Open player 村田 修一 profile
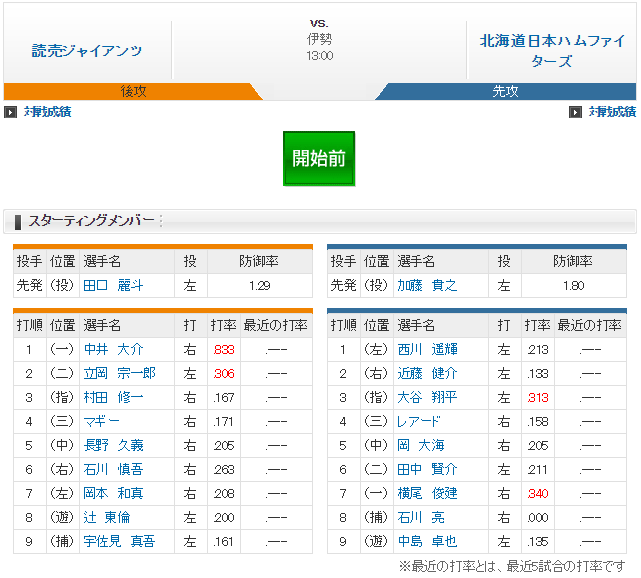Image resolution: width=641 pixels, height=578 pixels. coord(113,397)
